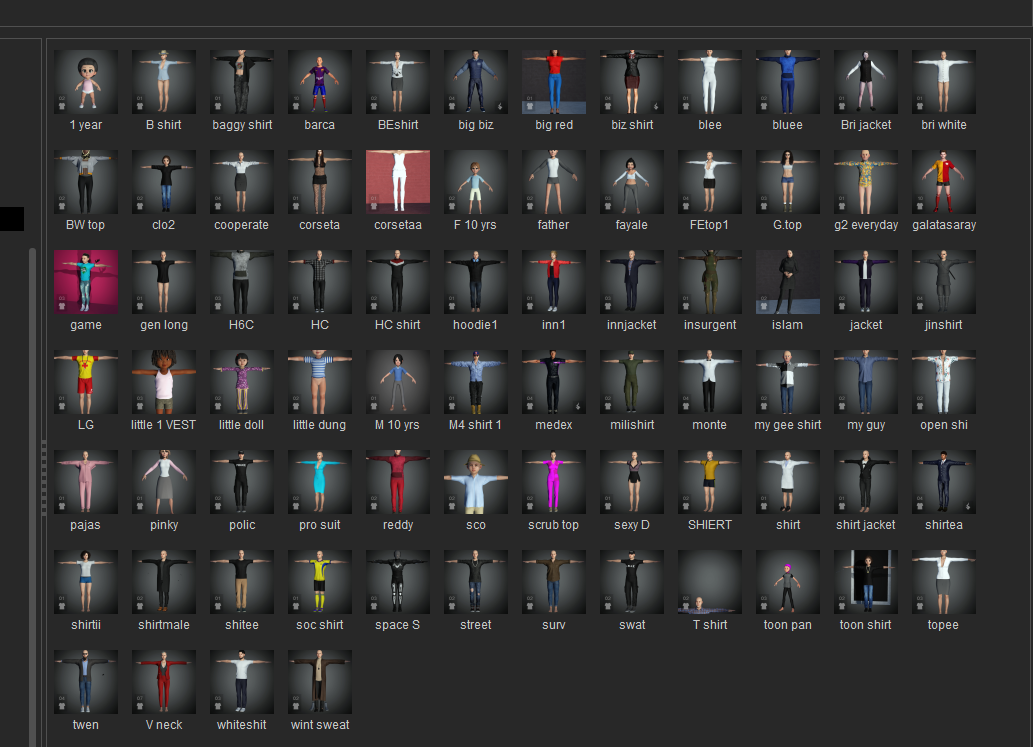Pick the 'G.top' clothing item
The height and width of the screenshot is (747, 1033).
787,182
